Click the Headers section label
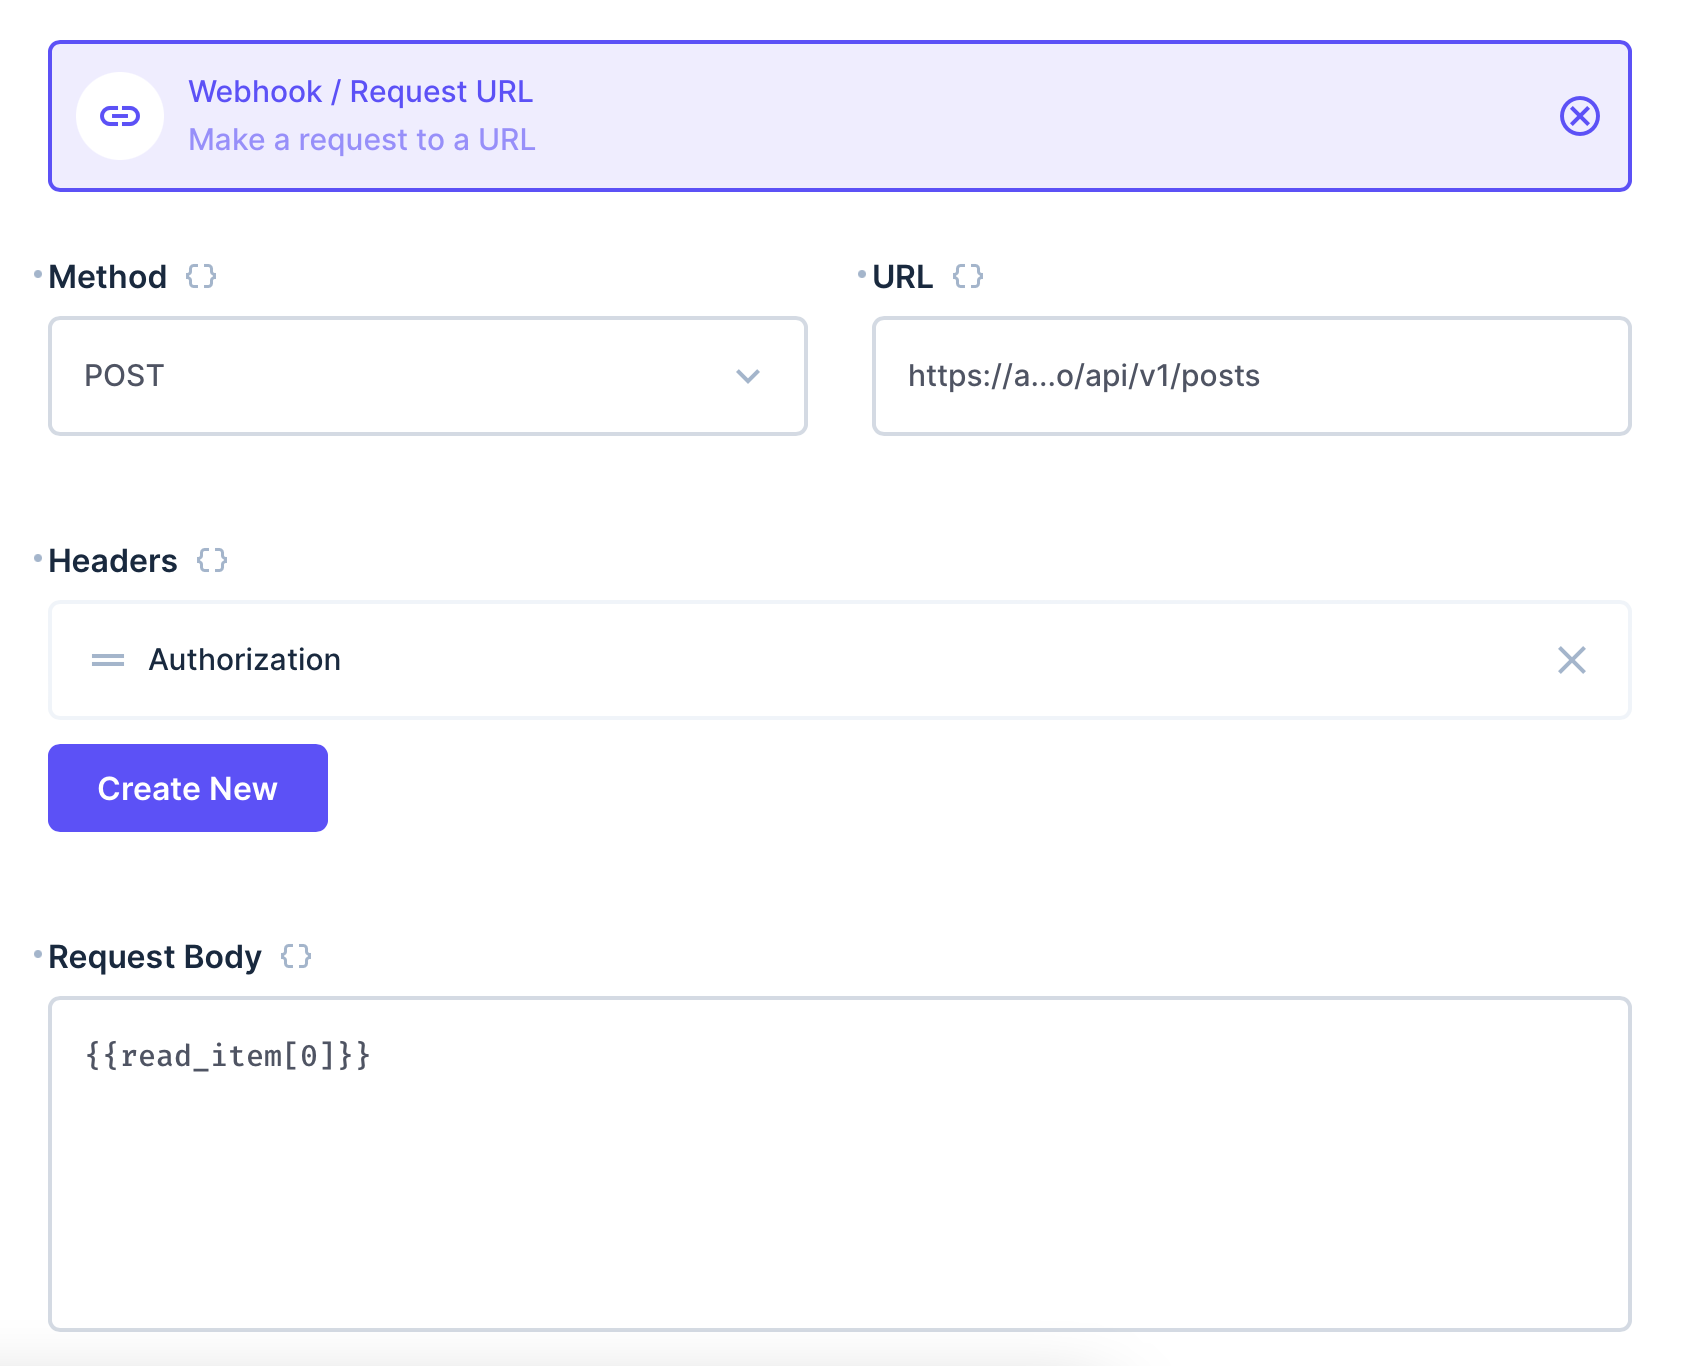This screenshot has height=1366, width=1686. coord(113,561)
